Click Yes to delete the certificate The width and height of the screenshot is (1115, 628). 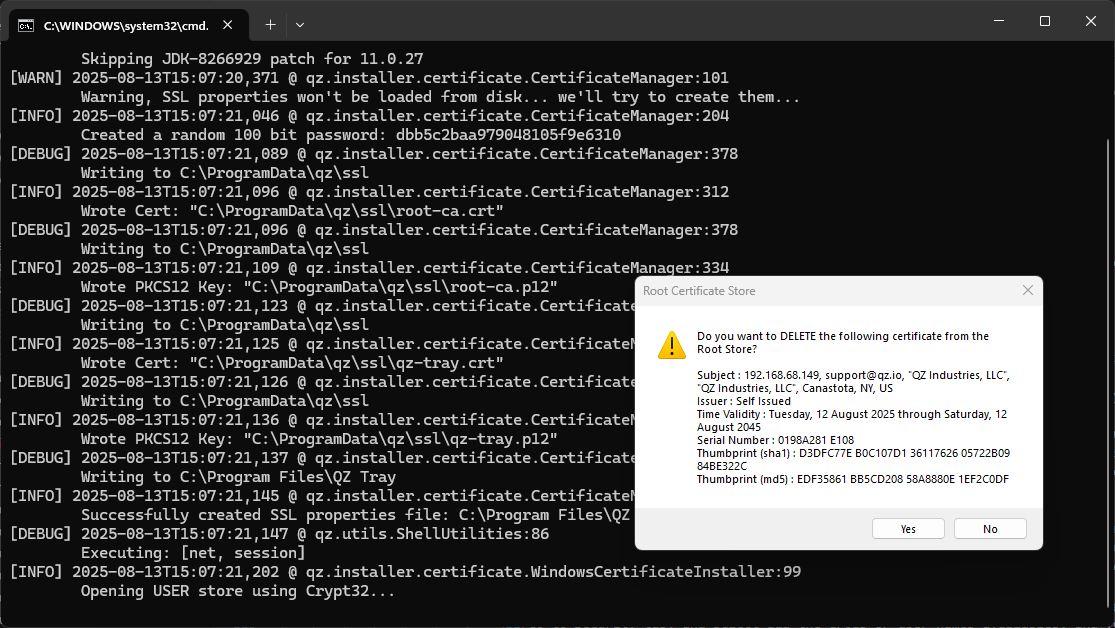coord(908,529)
